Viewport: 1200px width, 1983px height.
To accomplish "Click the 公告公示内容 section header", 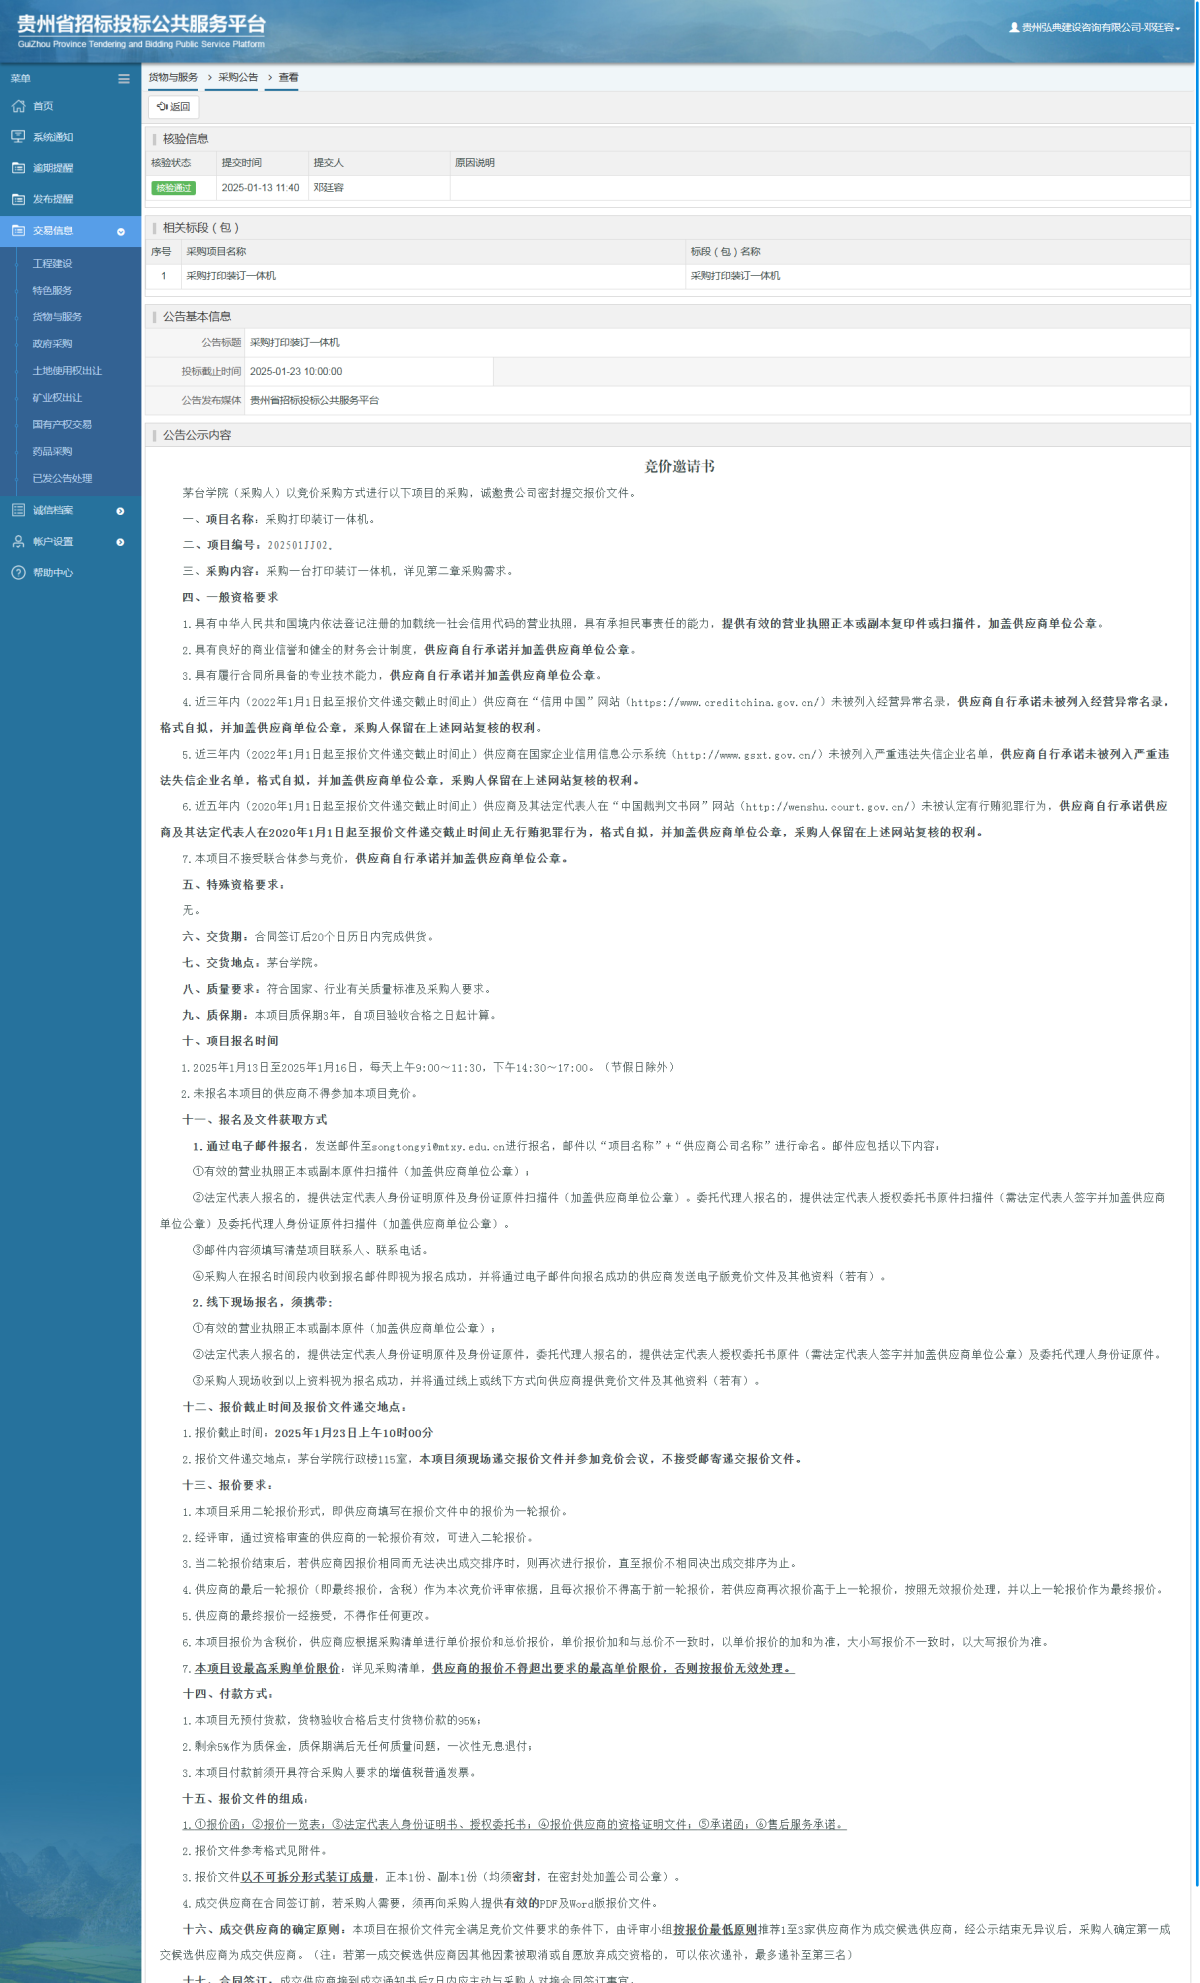I will point(197,435).
